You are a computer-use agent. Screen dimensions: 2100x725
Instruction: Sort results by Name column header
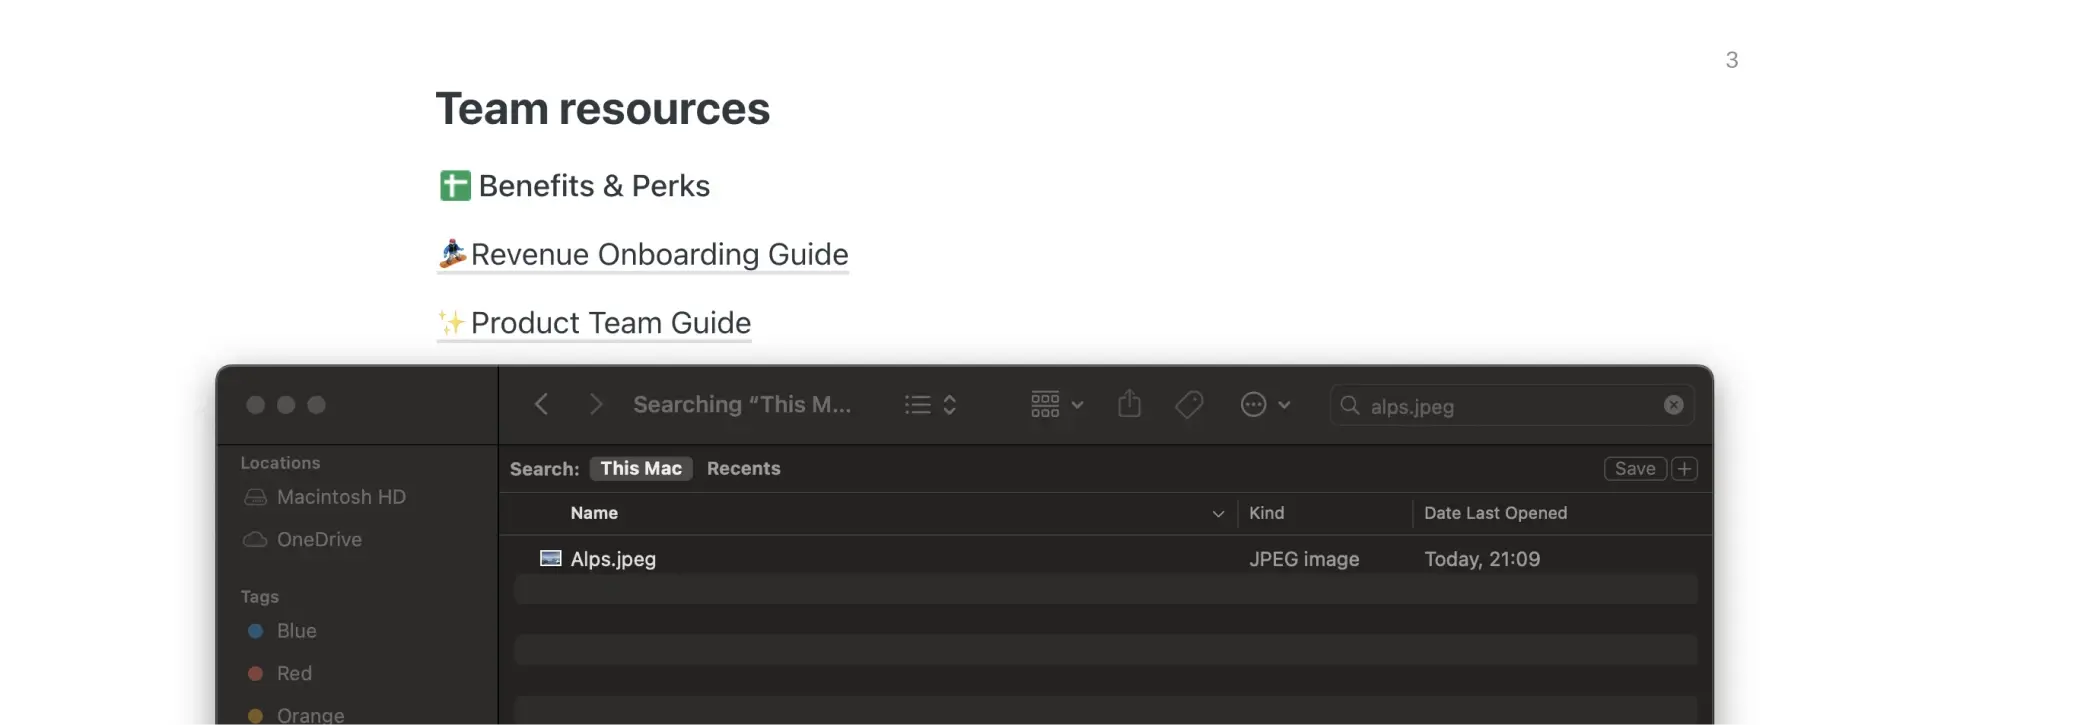(x=594, y=513)
